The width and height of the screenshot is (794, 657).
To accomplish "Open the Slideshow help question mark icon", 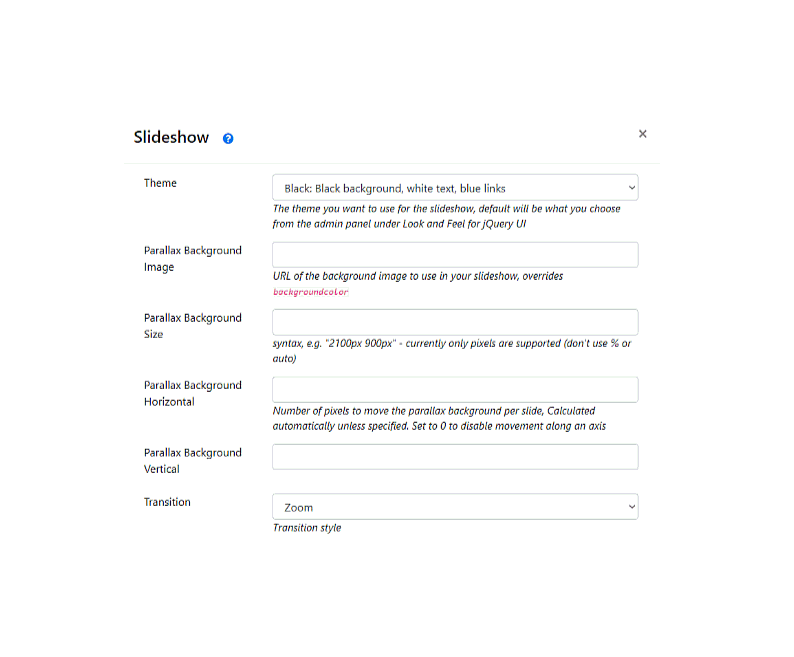I will point(228,138).
